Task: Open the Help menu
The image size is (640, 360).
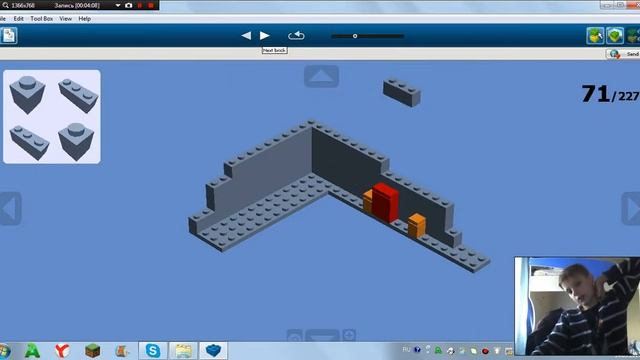Action: 84,19
